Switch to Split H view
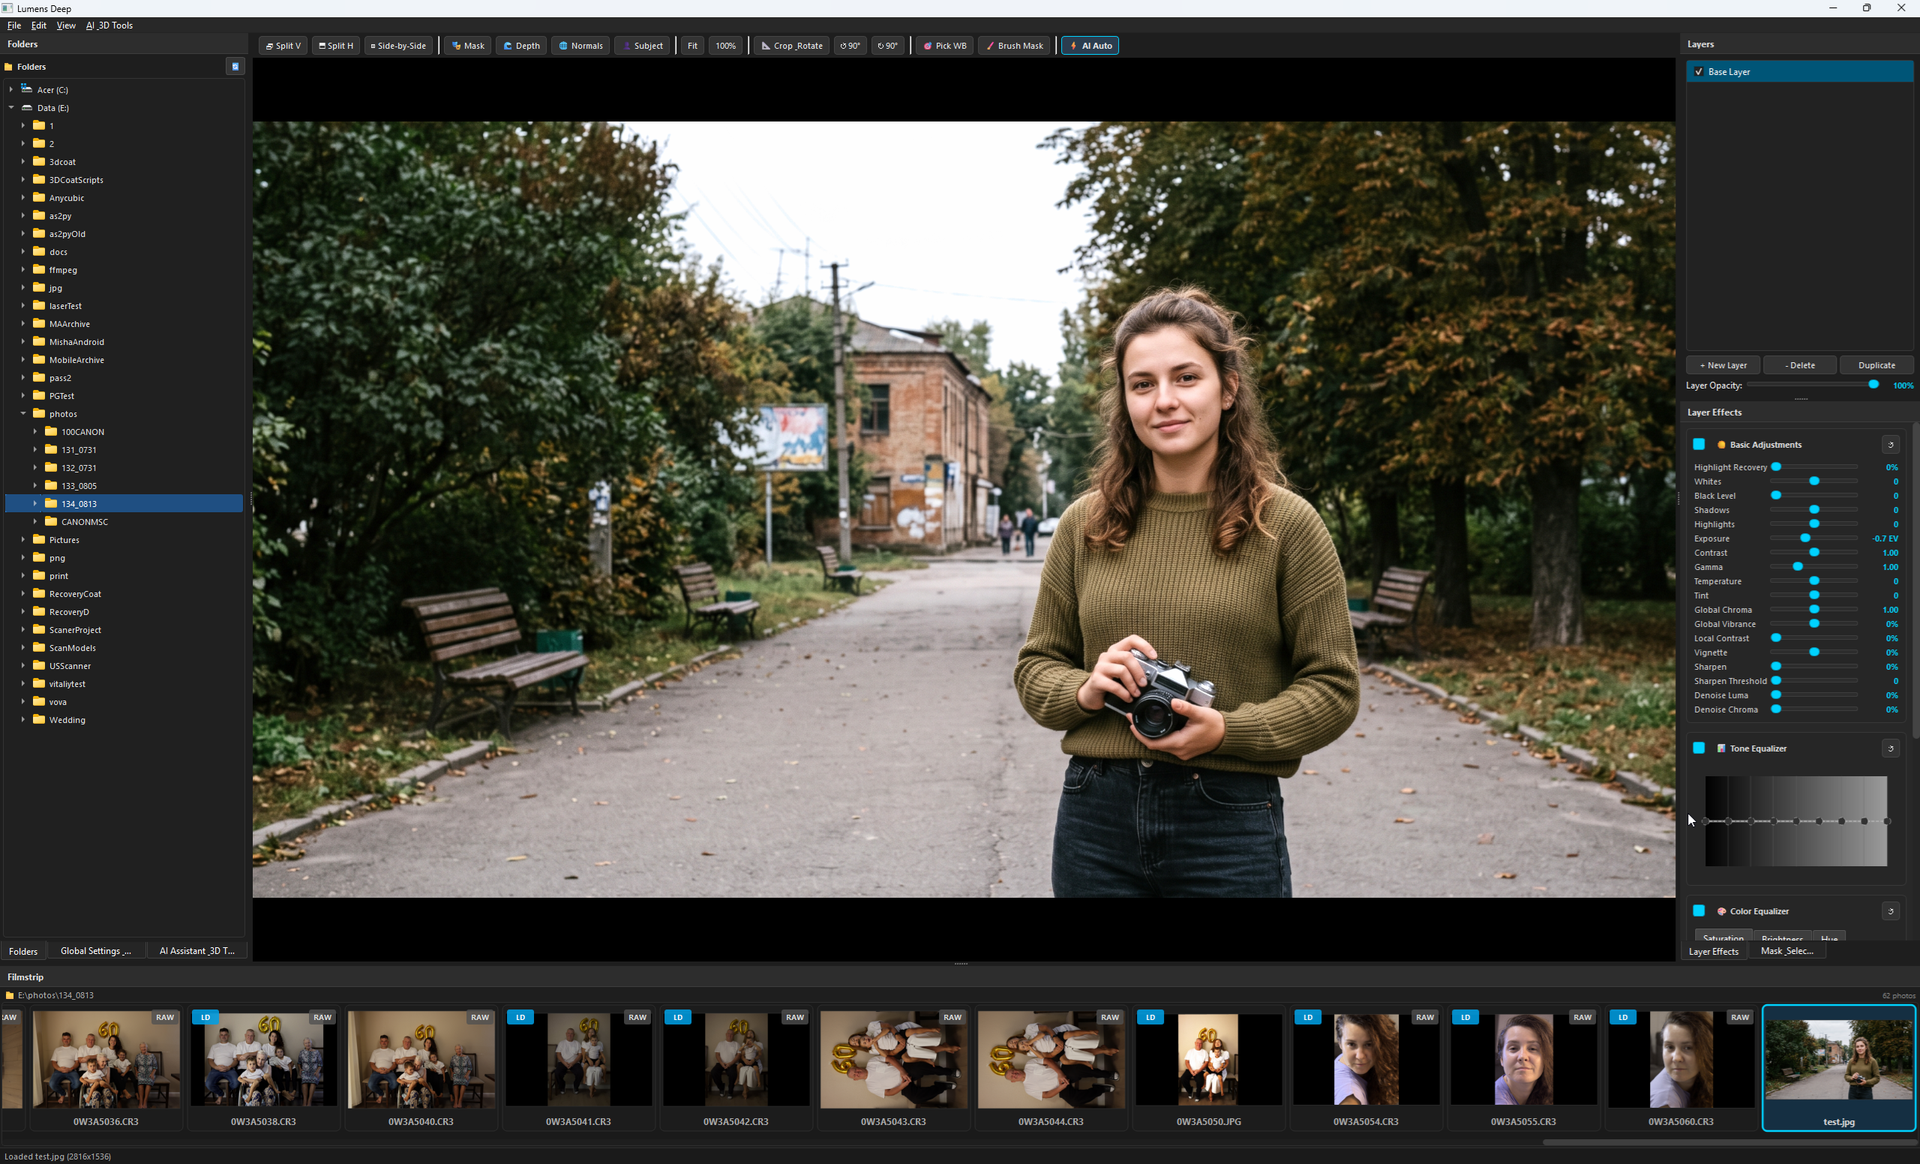1920x1164 pixels. (x=336, y=46)
